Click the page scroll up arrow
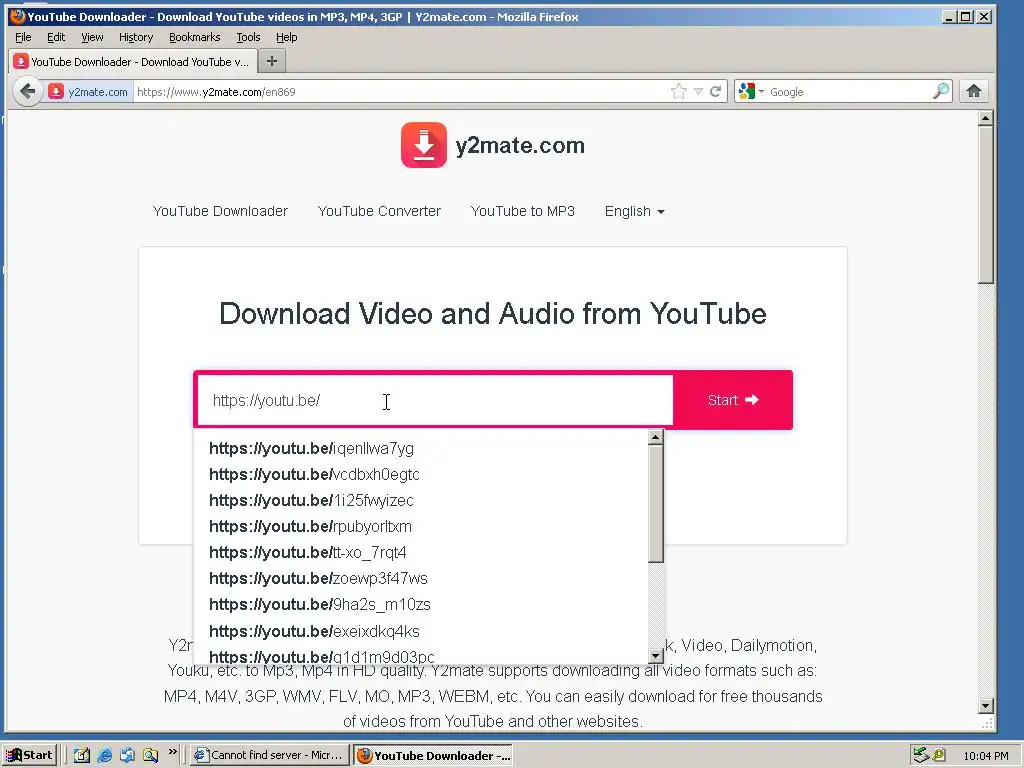This screenshot has height=768, width=1024. pos(985,118)
